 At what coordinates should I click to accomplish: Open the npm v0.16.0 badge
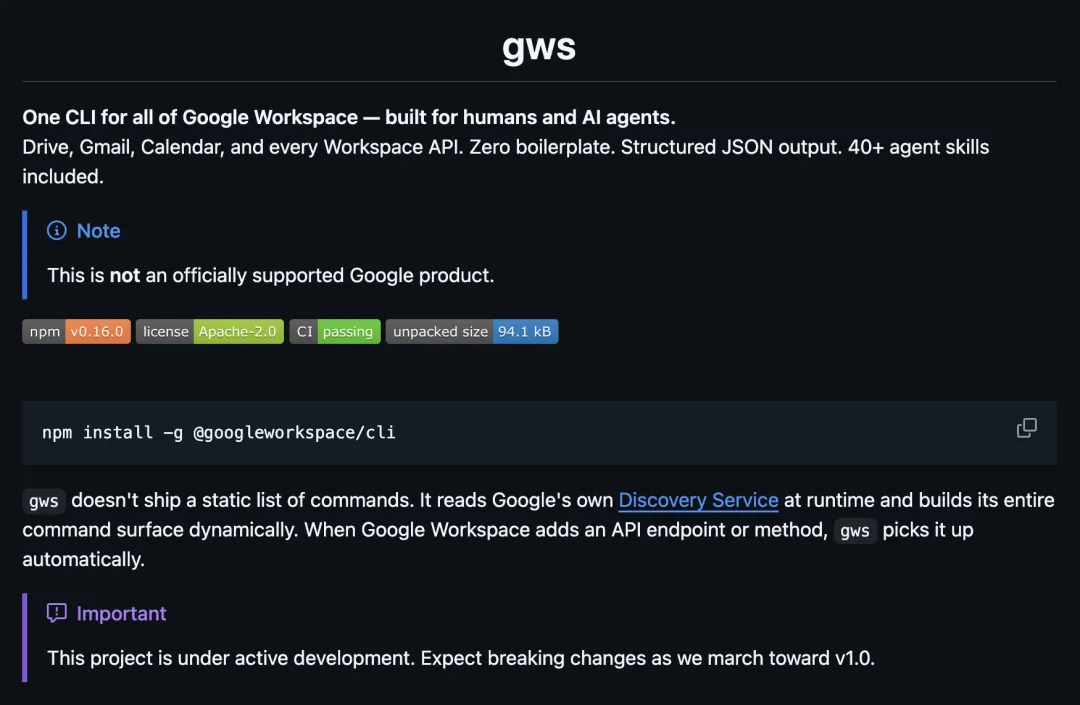pos(76,332)
